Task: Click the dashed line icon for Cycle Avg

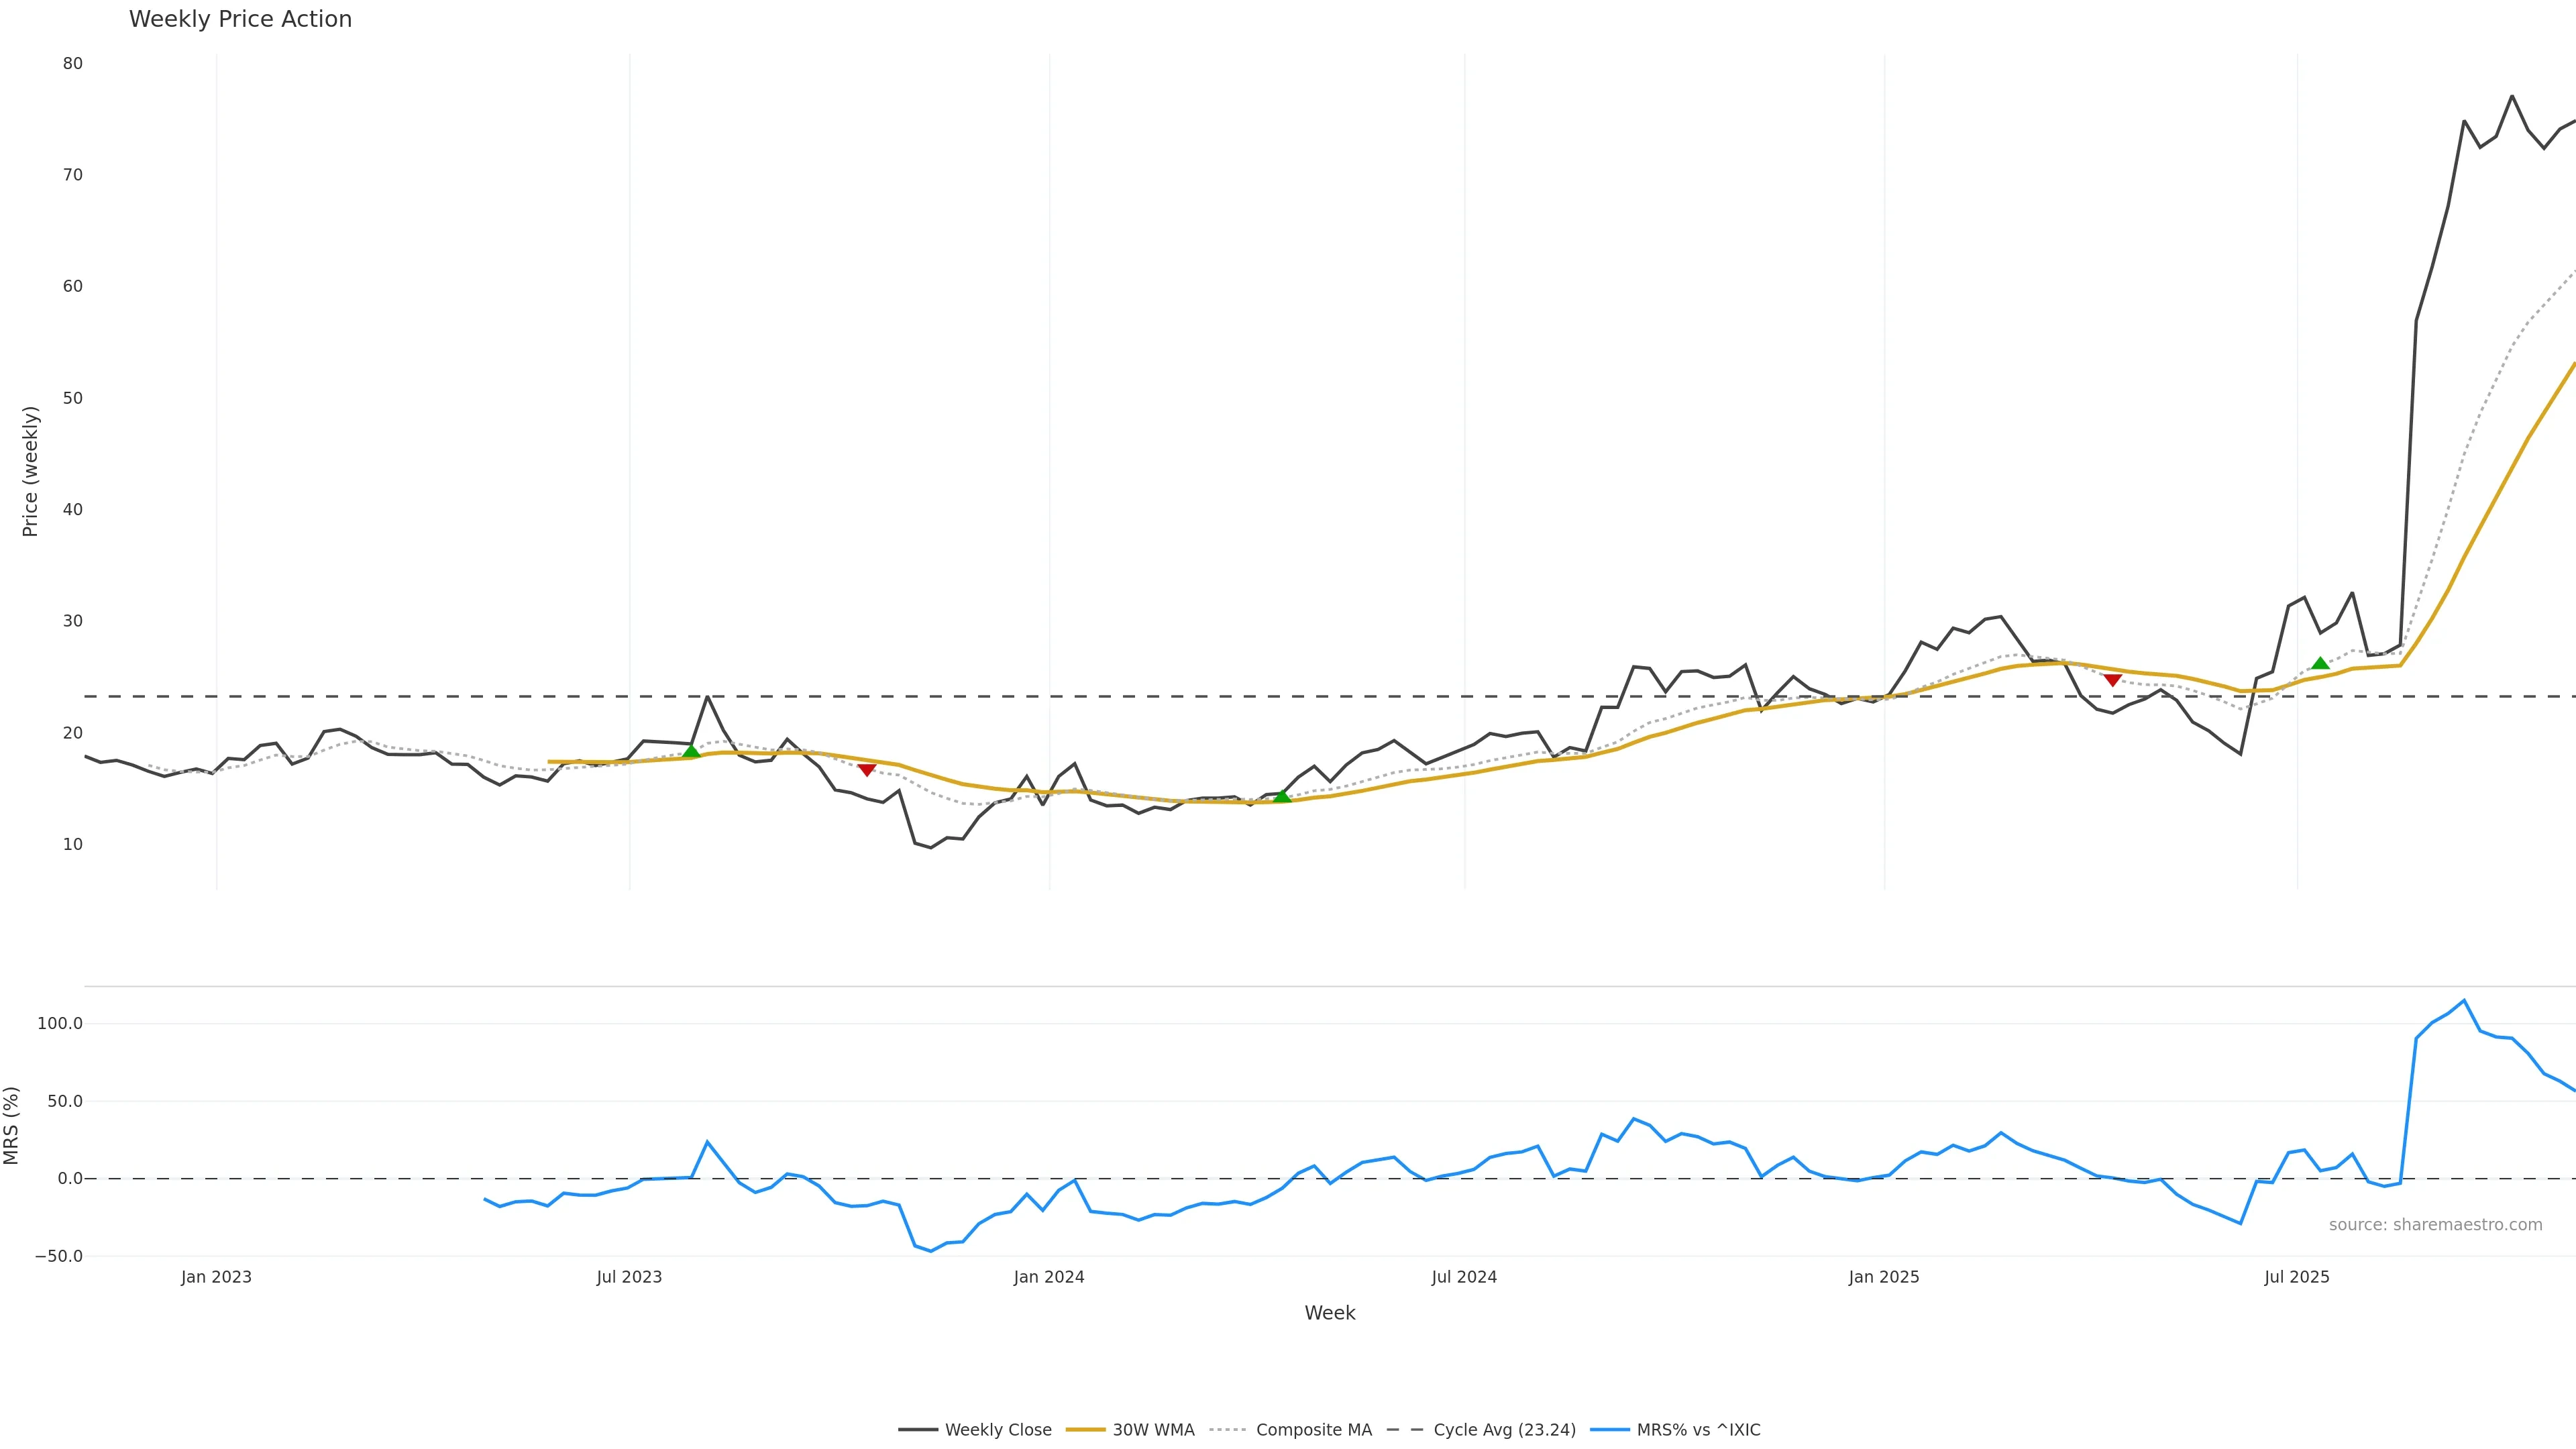Action: pyautogui.click(x=1405, y=1430)
